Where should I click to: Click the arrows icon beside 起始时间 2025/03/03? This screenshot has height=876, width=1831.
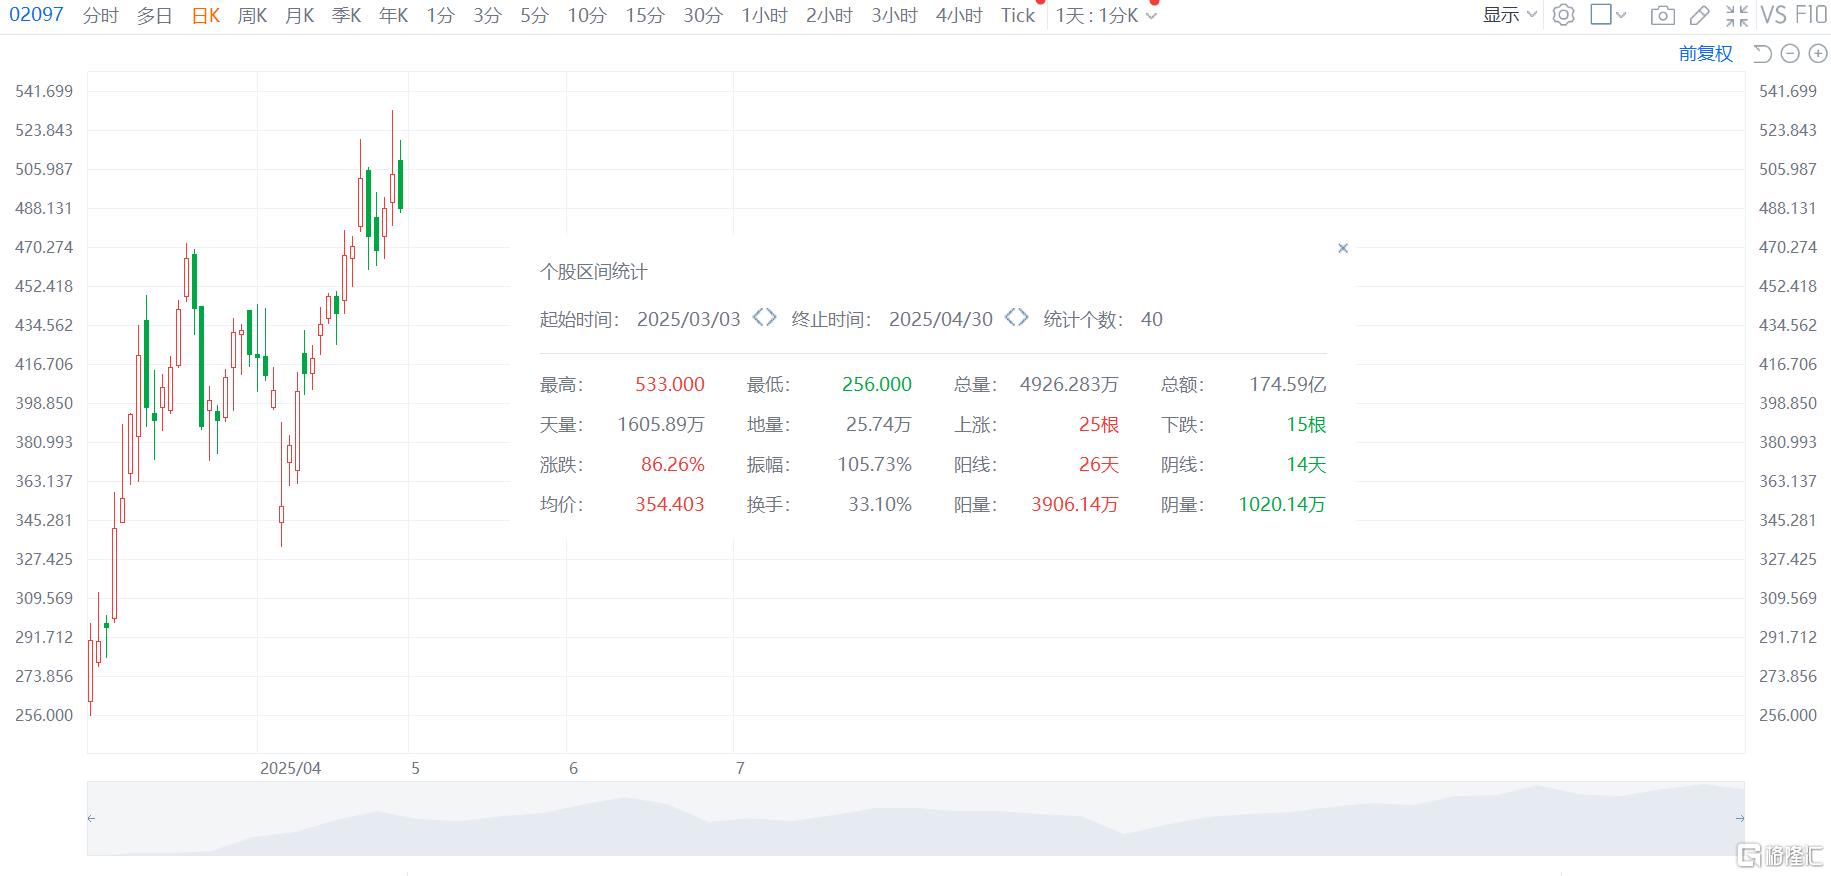(x=764, y=317)
